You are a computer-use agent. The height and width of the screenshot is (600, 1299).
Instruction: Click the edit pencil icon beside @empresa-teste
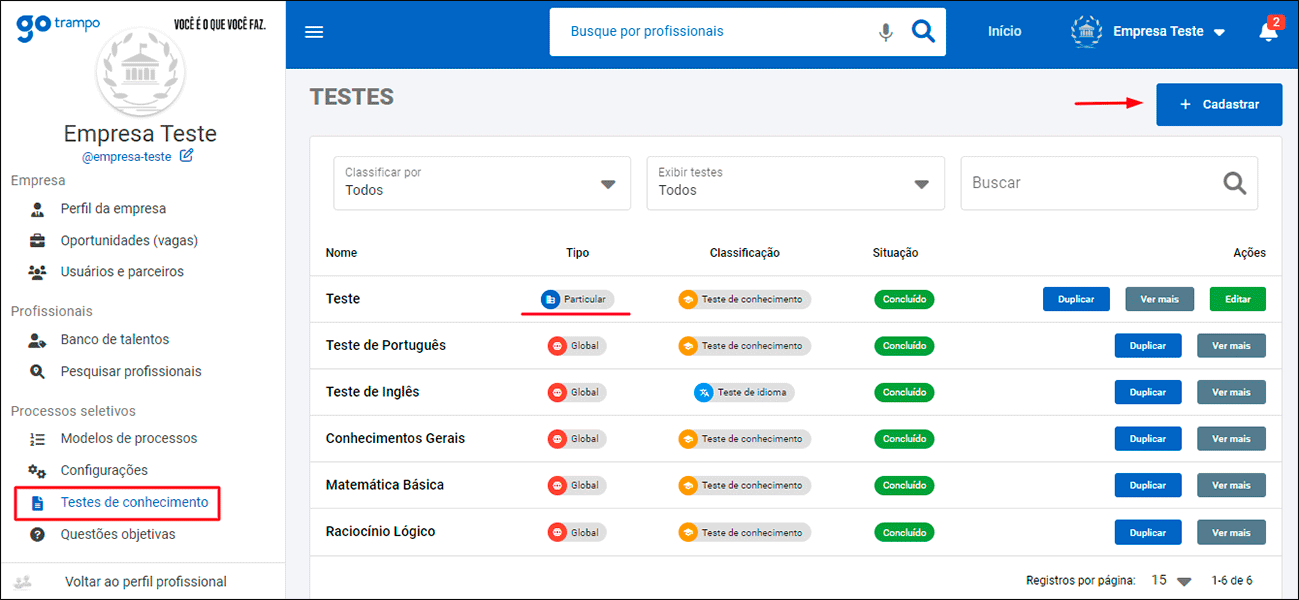(186, 156)
